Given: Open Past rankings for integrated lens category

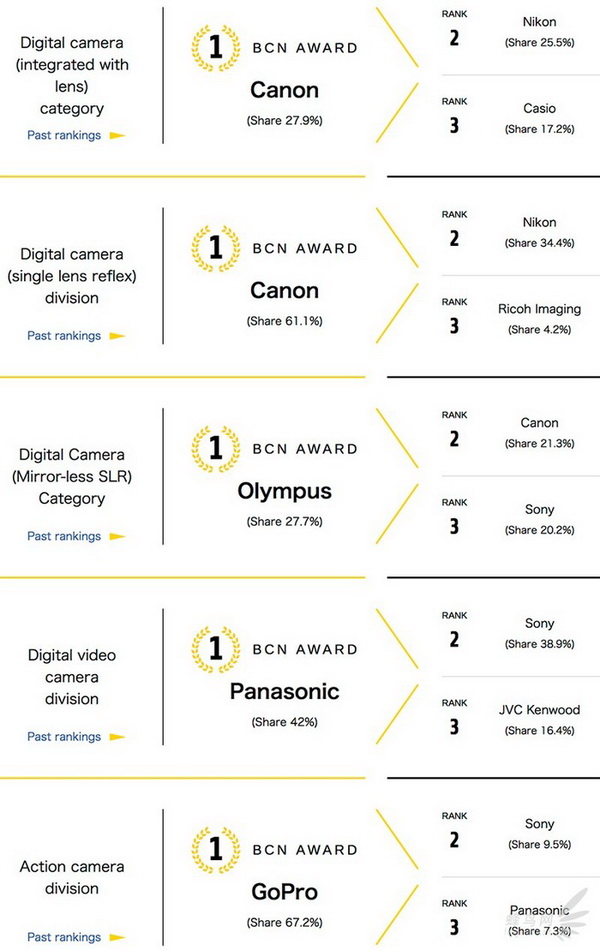Looking at the screenshot, I should 64,135.
